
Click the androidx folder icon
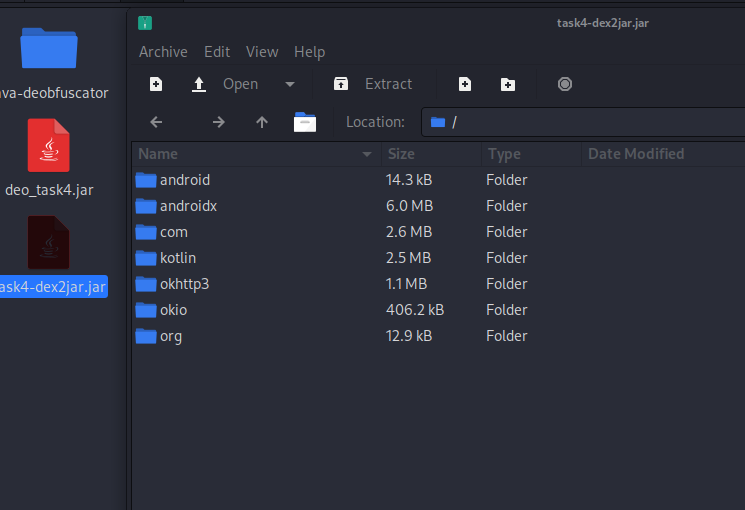(x=146, y=206)
